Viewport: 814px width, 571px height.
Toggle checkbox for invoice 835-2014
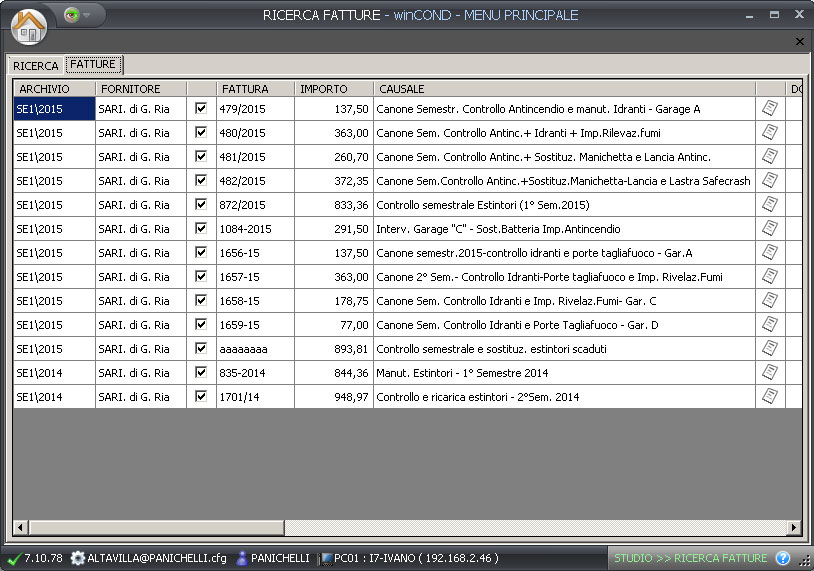[201, 372]
